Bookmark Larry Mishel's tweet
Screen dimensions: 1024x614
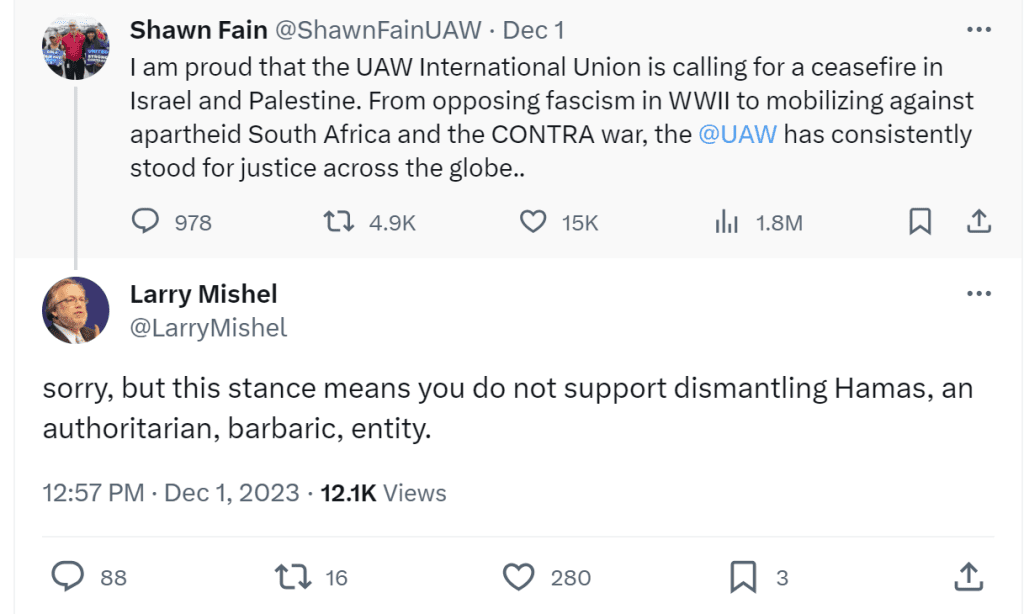coord(742,576)
